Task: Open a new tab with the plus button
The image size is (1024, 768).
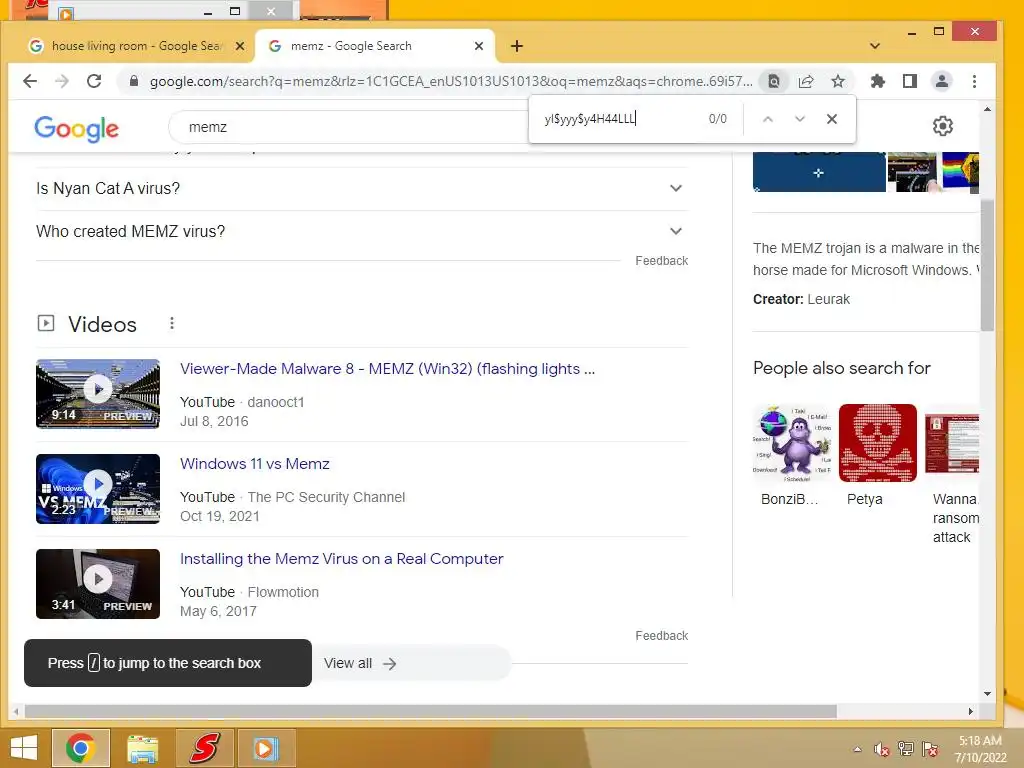Action: tap(517, 46)
